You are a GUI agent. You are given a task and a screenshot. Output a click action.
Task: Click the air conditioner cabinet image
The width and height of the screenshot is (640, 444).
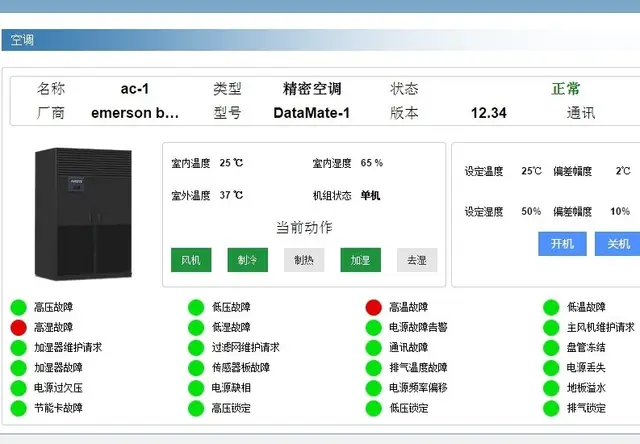click(83, 214)
